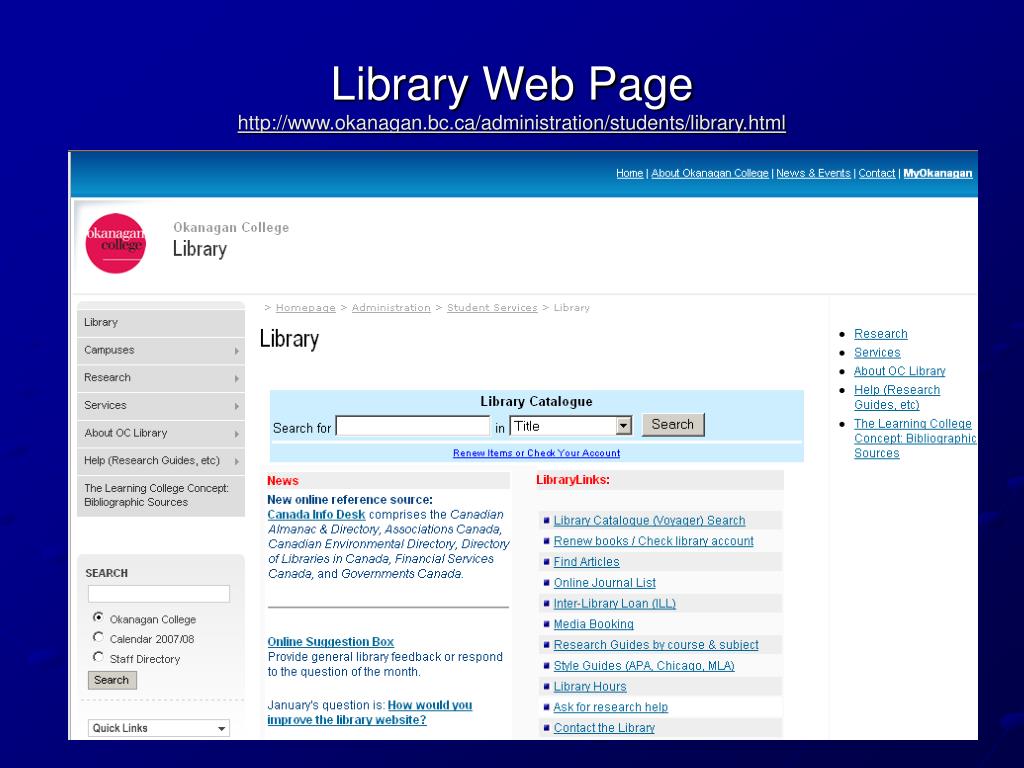Screen dimensions: 1024x768
Task: Open Help (Research Guides, etc) right-side link
Action: pos(897,397)
